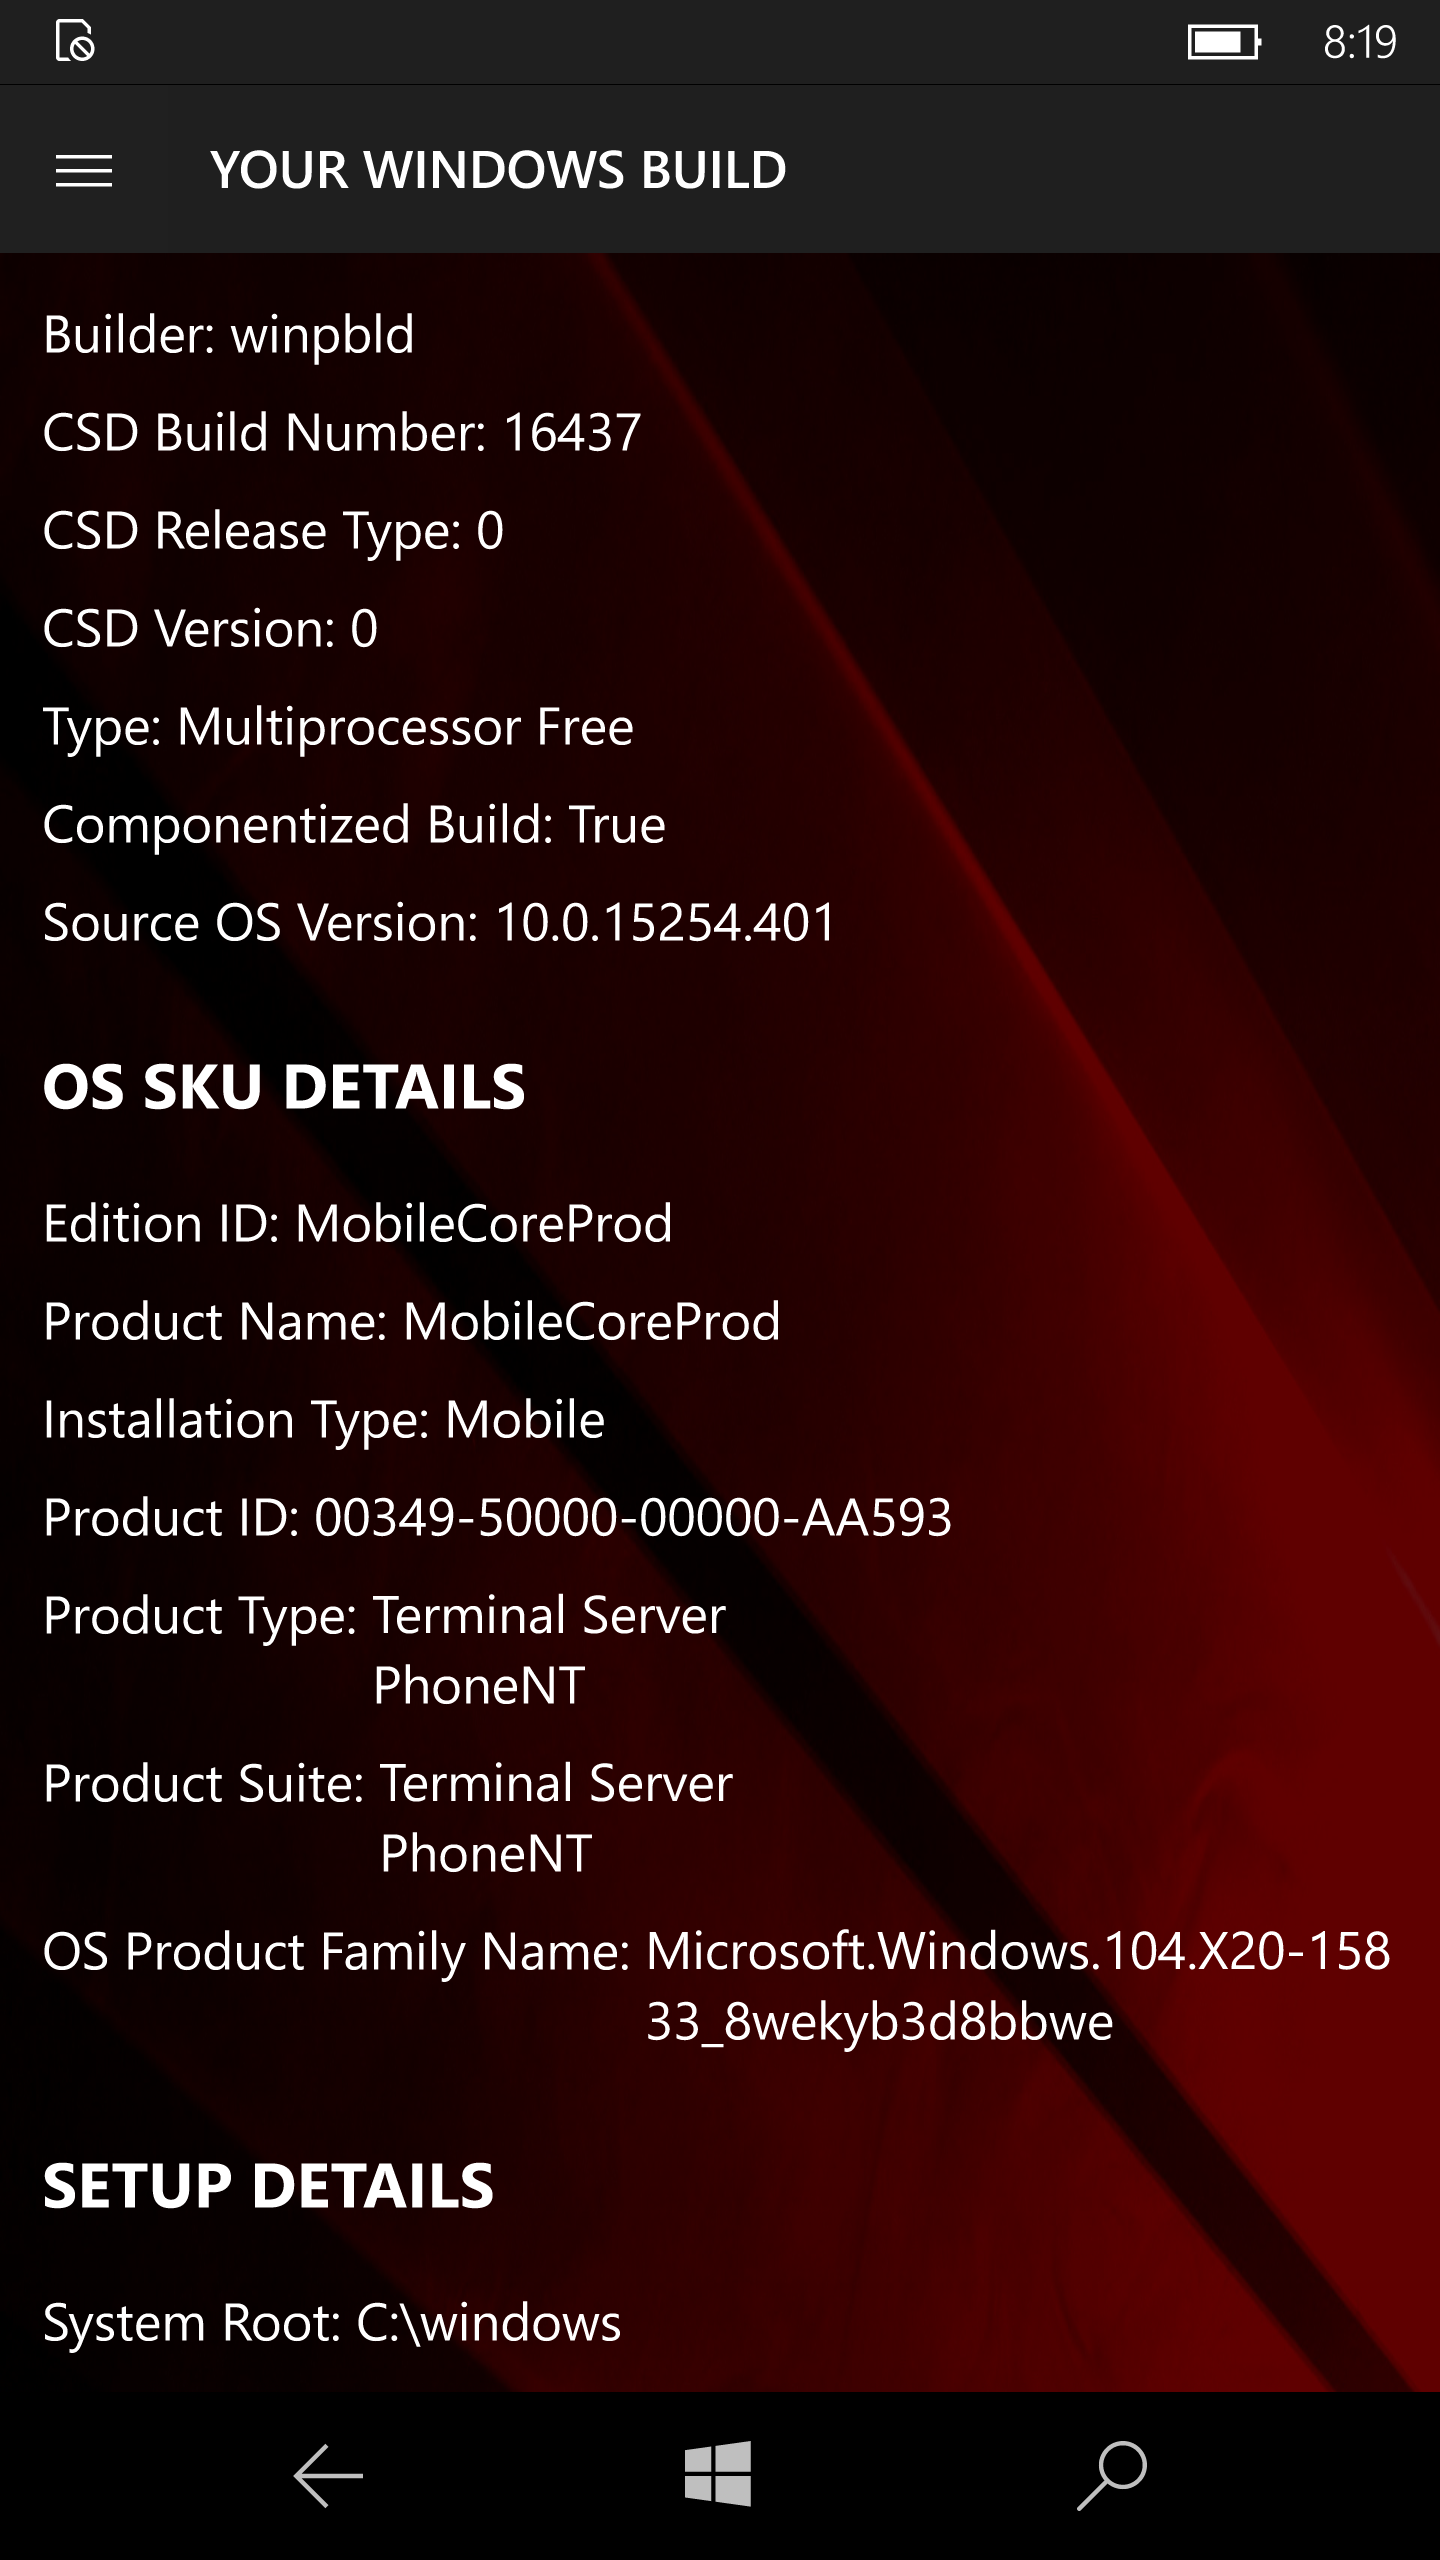1440x2560 pixels.
Task: Tap the Search magnifier button
Action: click(x=1111, y=2476)
